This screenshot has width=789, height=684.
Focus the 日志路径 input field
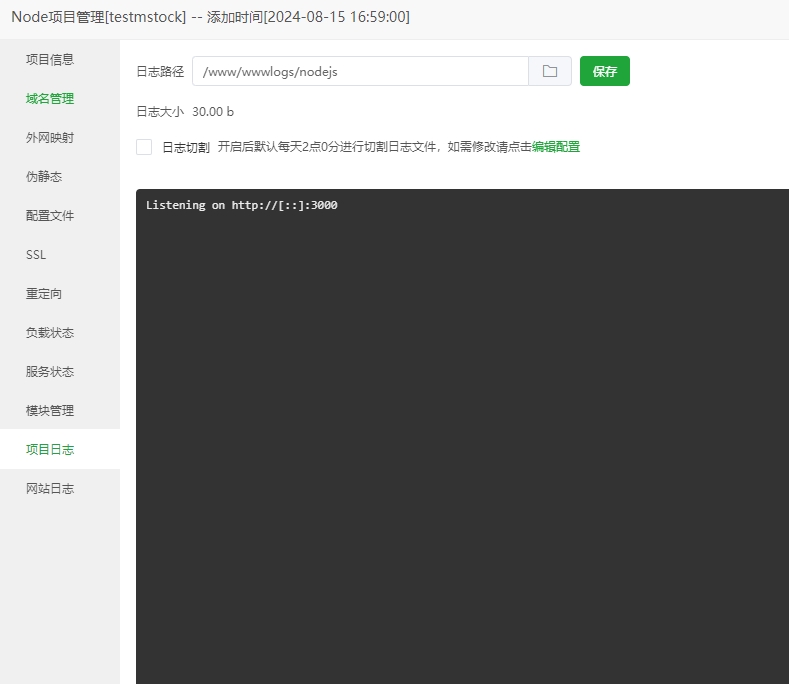pyautogui.click(x=360, y=71)
